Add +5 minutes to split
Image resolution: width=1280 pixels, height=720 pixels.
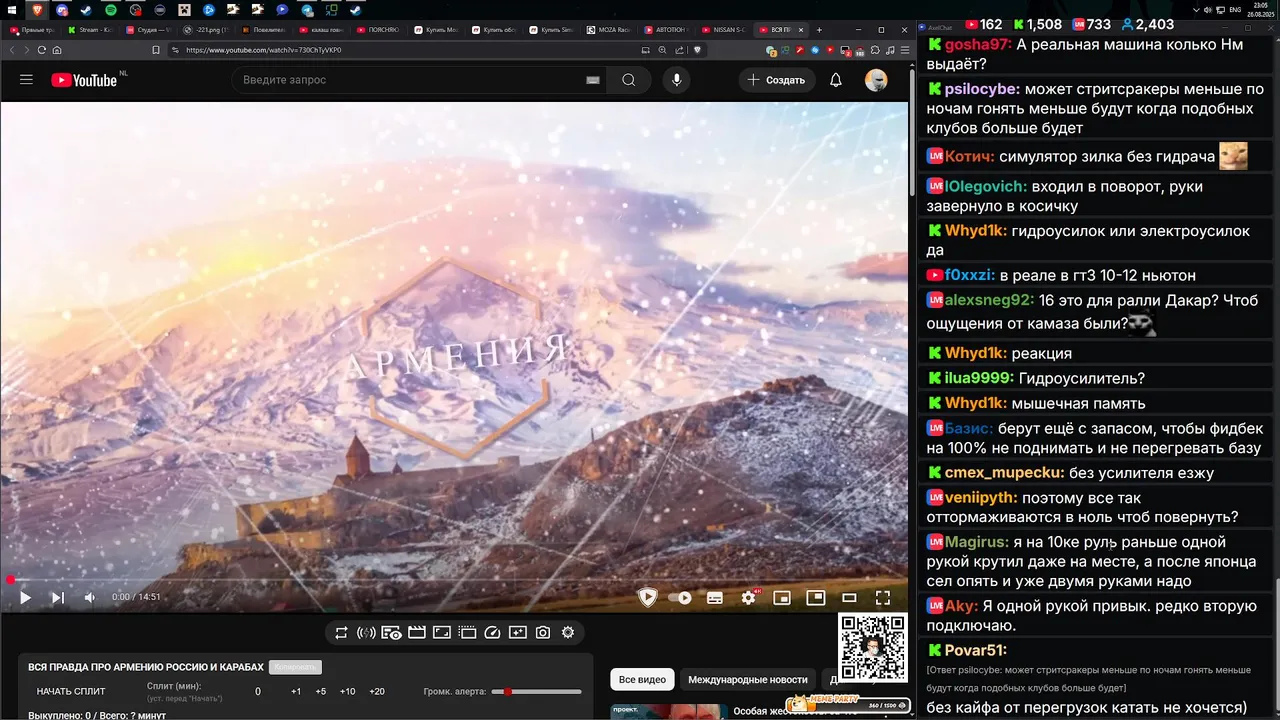pos(320,692)
